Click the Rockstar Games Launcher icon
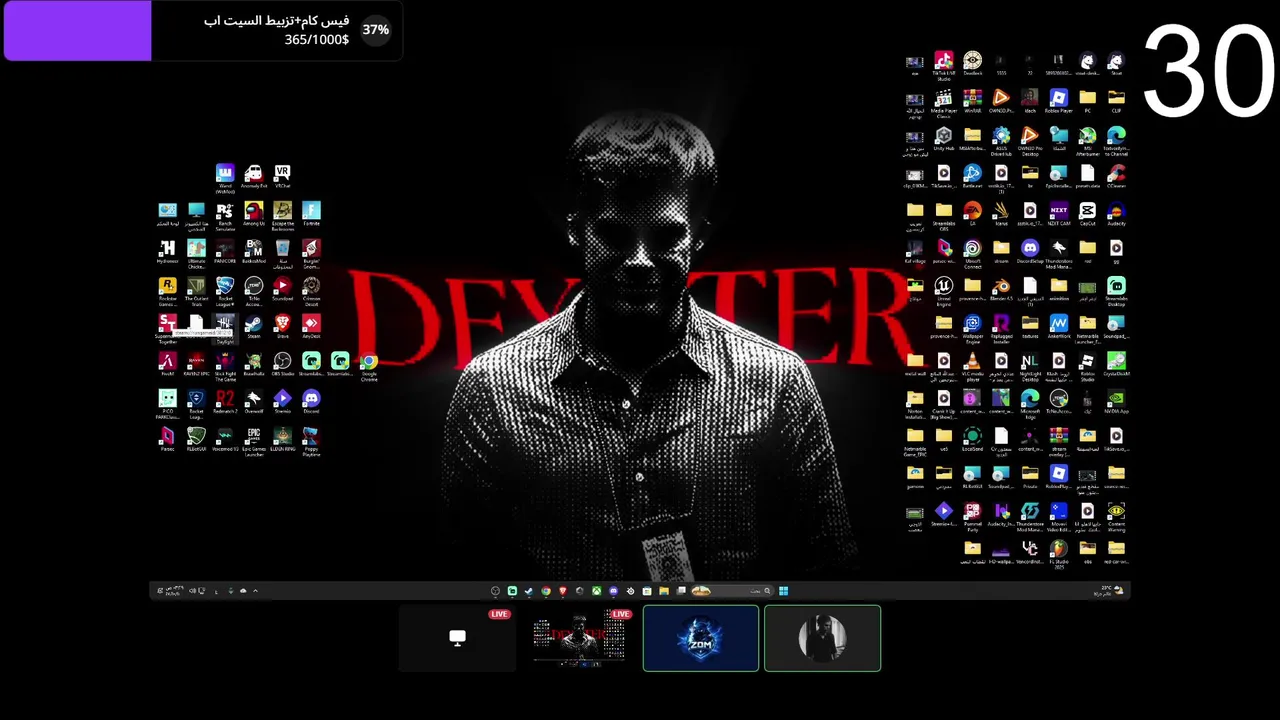1280x720 pixels. pyautogui.click(x=167, y=290)
